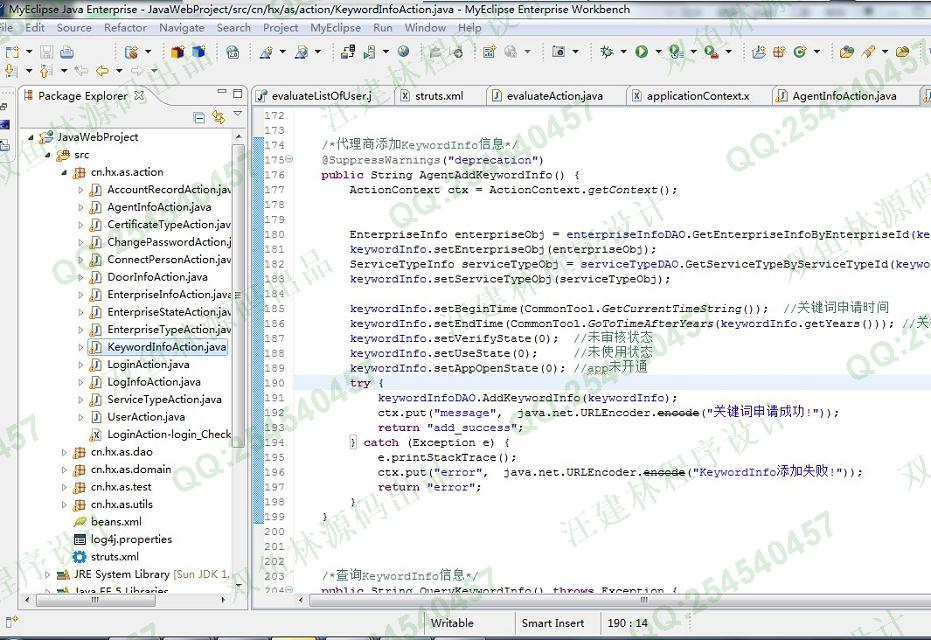This screenshot has height=640, width=931.
Task: Switch to evaluateAction.java editor tab
Action: pos(554,96)
